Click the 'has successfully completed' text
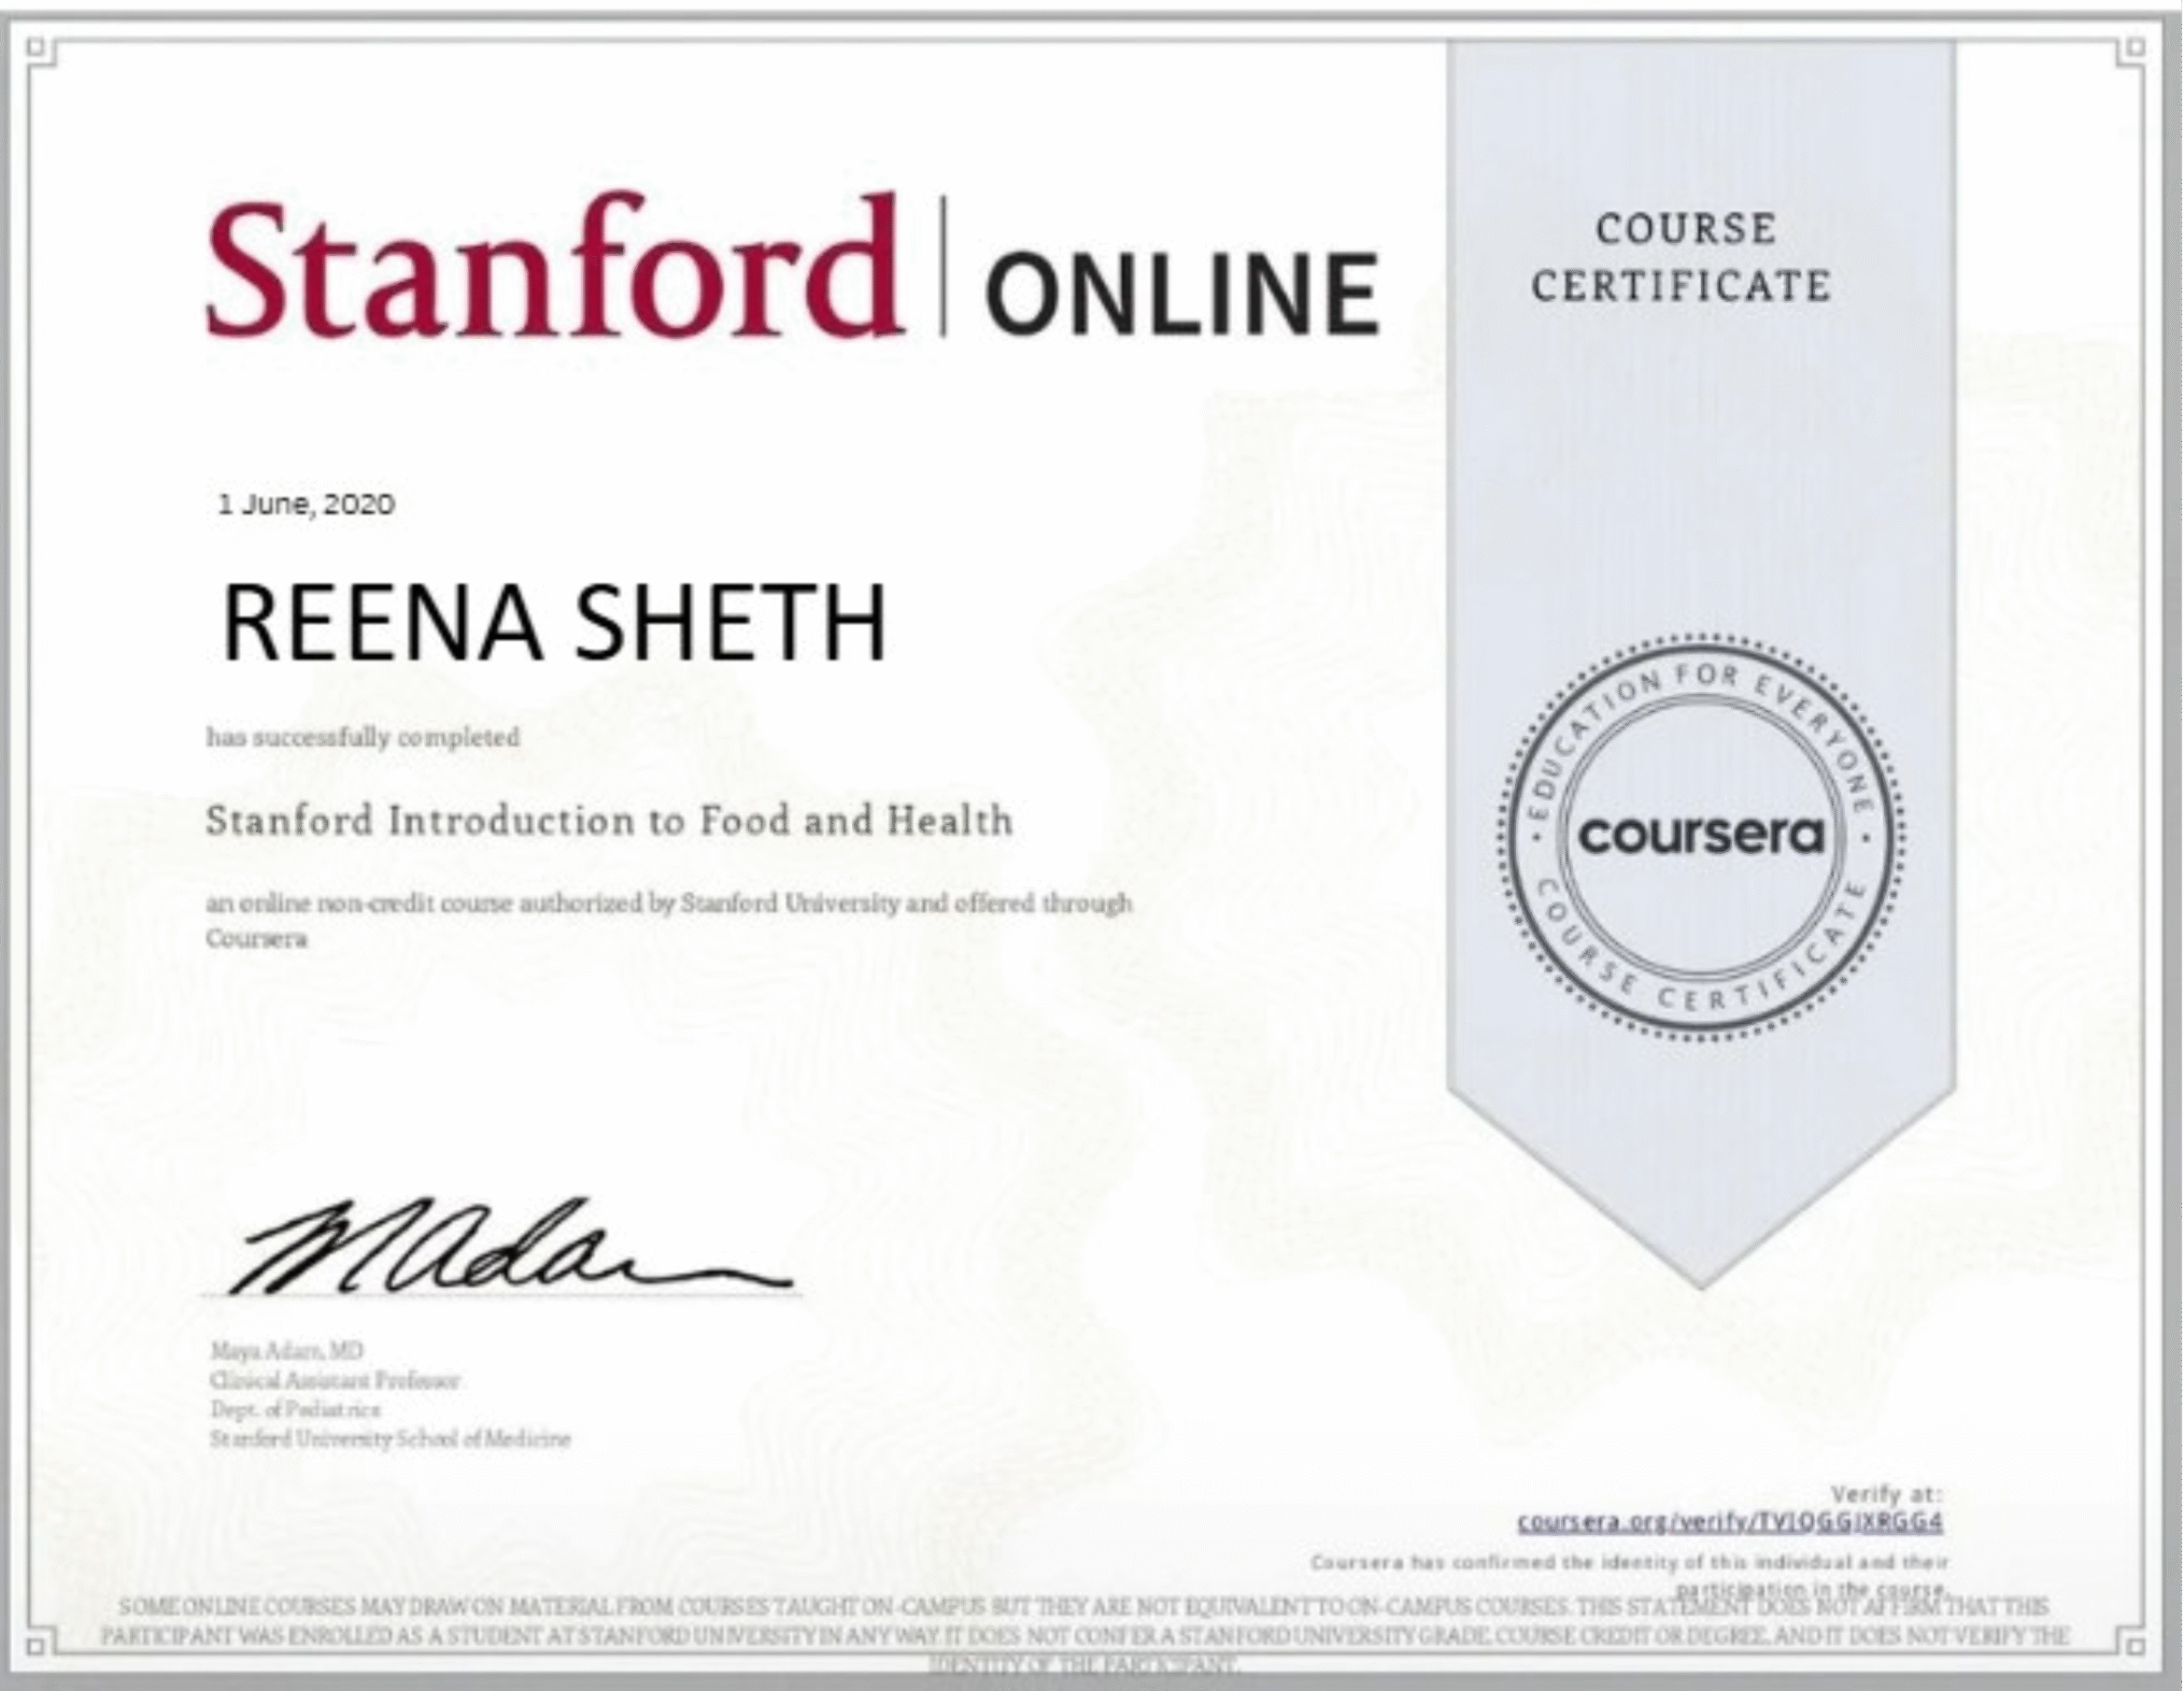Screen dimensions: 2184x1691 click(363, 738)
